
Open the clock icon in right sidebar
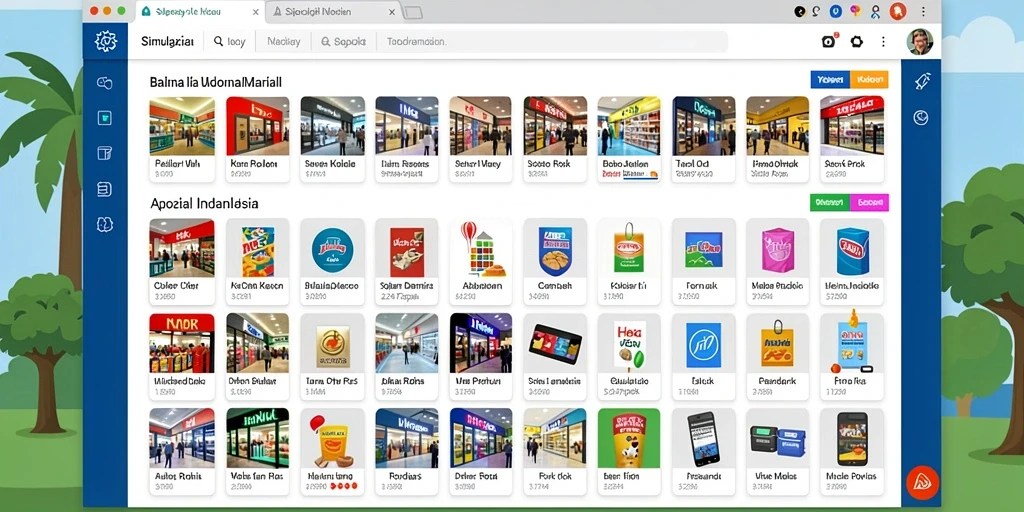921,117
